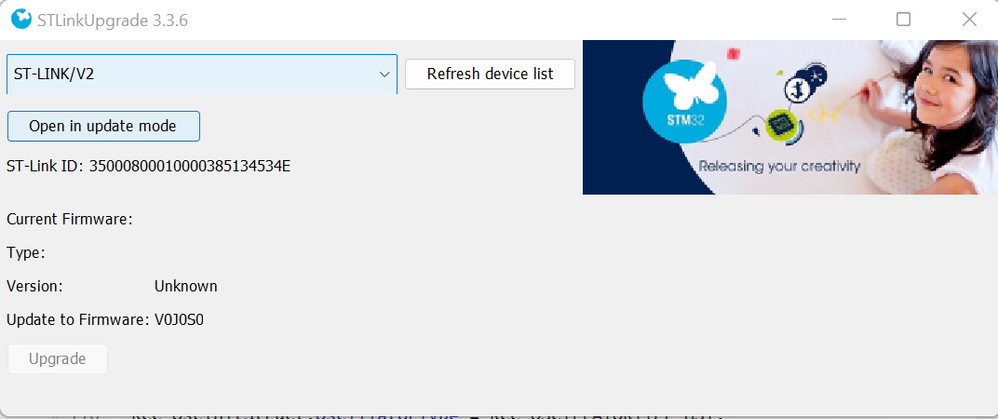998x419 pixels.
Task: Click the Version label
Action: click(35, 287)
